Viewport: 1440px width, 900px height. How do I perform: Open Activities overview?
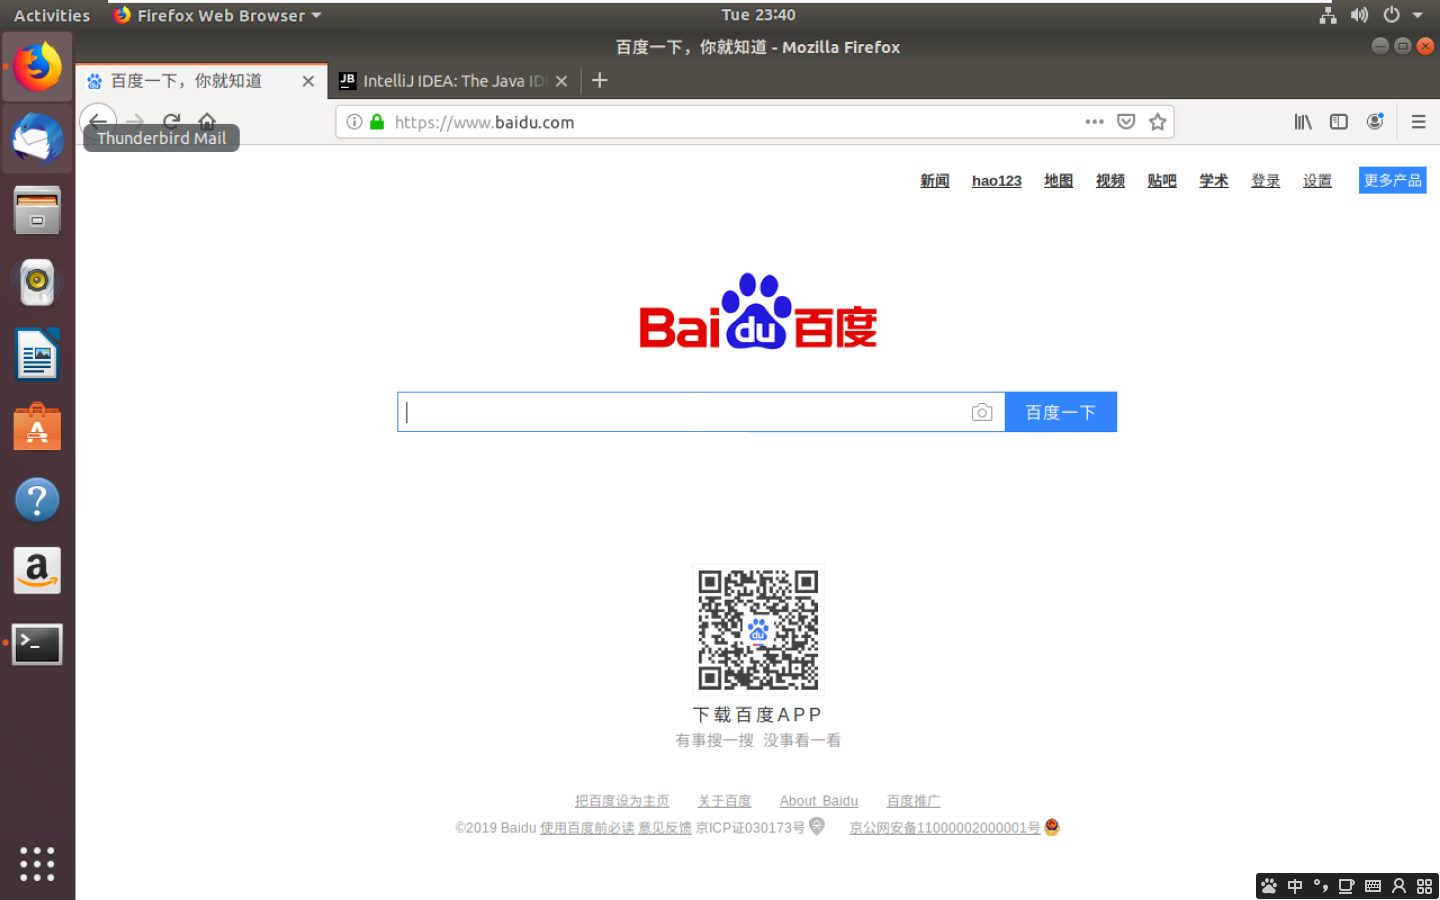[52, 15]
